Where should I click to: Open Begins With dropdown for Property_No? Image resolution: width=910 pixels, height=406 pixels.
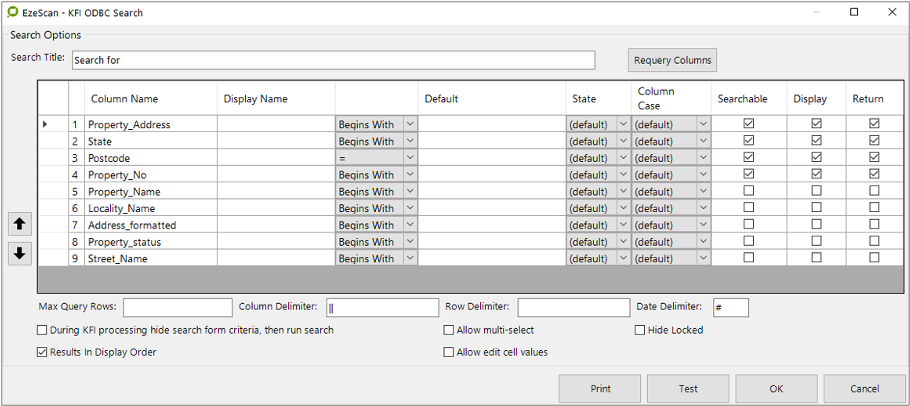click(408, 175)
